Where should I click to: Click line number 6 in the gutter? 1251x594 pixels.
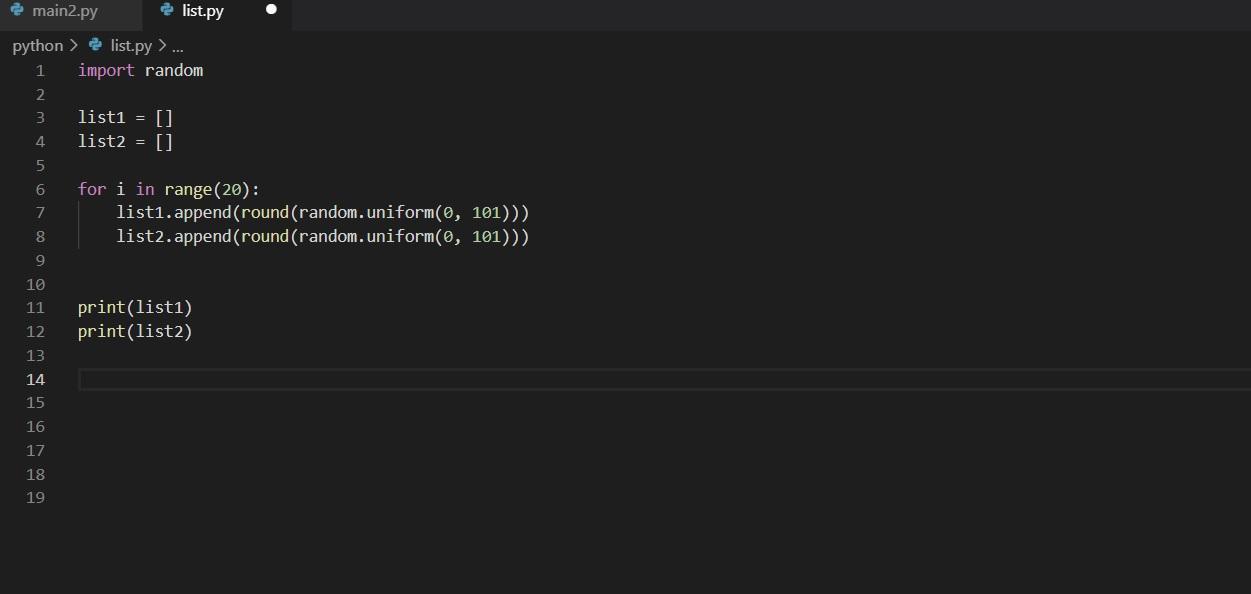40,190
